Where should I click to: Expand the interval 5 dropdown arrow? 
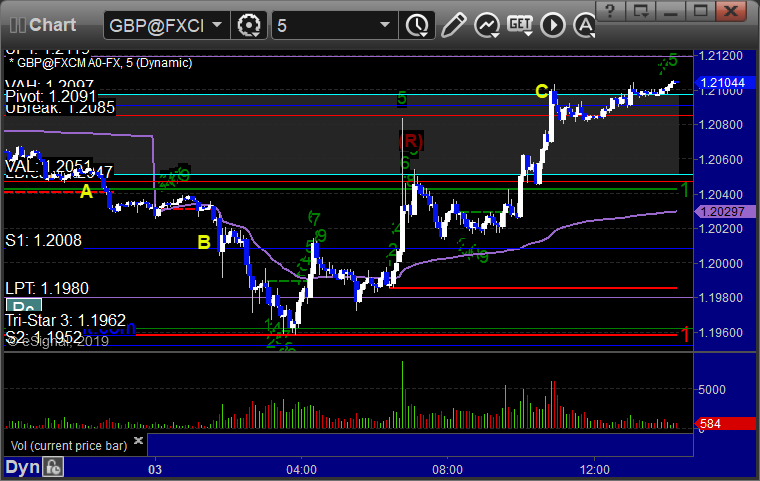pyautogui.click(x=385, y=24)
